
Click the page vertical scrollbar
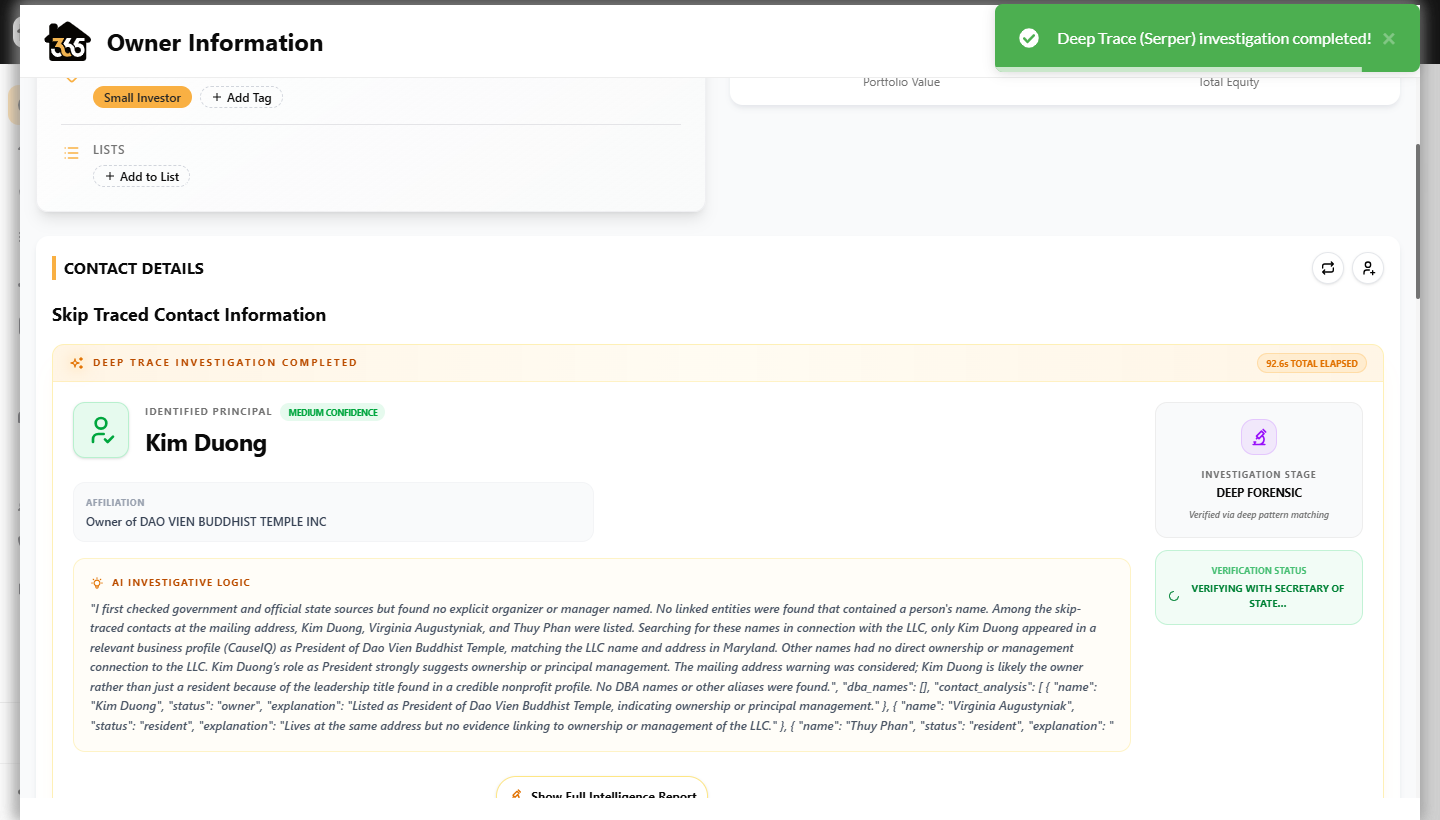pyautogui.click(x=1417, y=220)
